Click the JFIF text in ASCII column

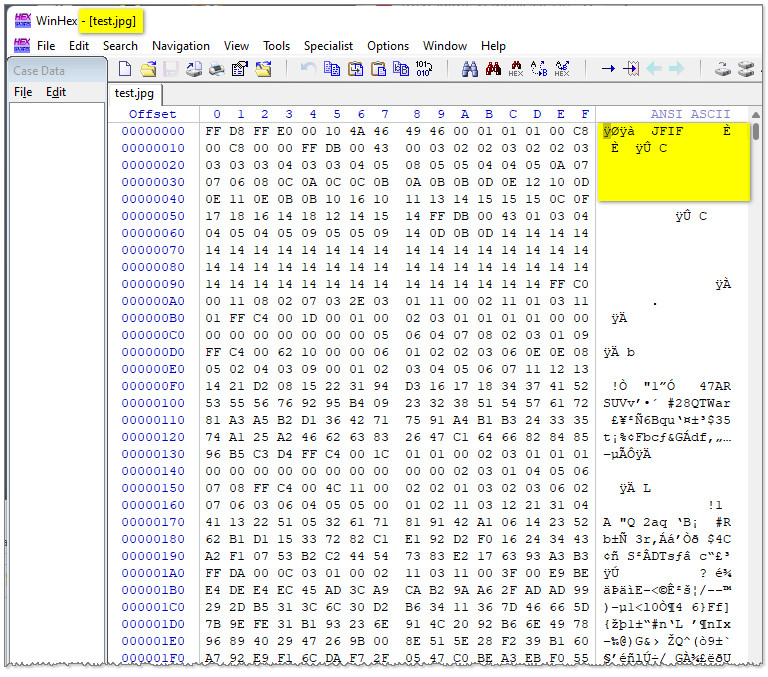pos(667,131)
